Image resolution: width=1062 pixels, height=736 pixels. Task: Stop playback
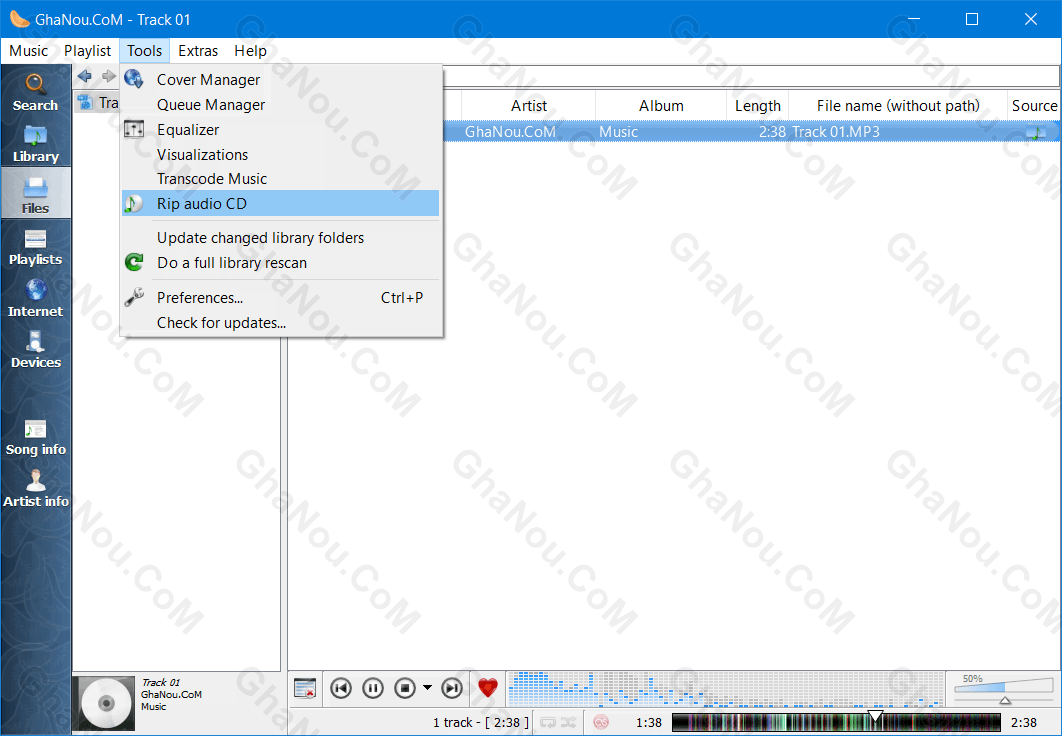405,688
